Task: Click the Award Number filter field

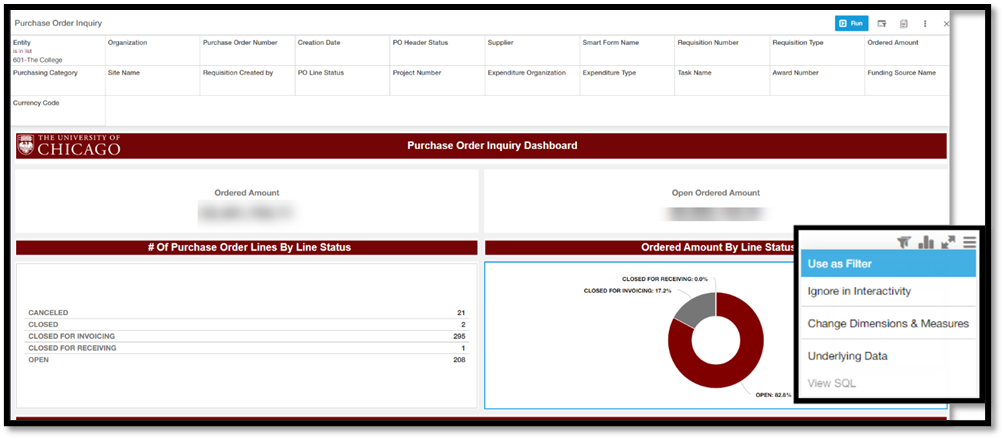Action: 817,81
